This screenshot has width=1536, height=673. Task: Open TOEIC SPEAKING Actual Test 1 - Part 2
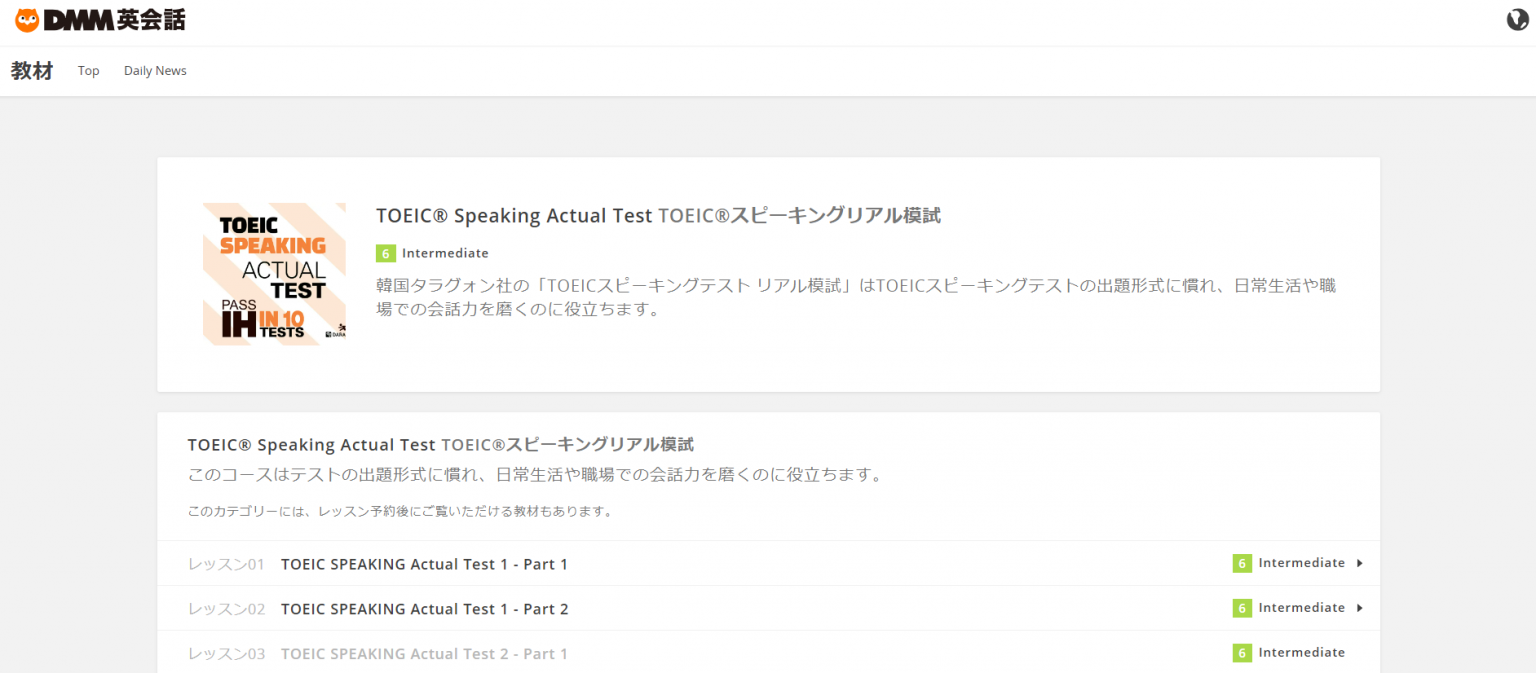[424, 609]
